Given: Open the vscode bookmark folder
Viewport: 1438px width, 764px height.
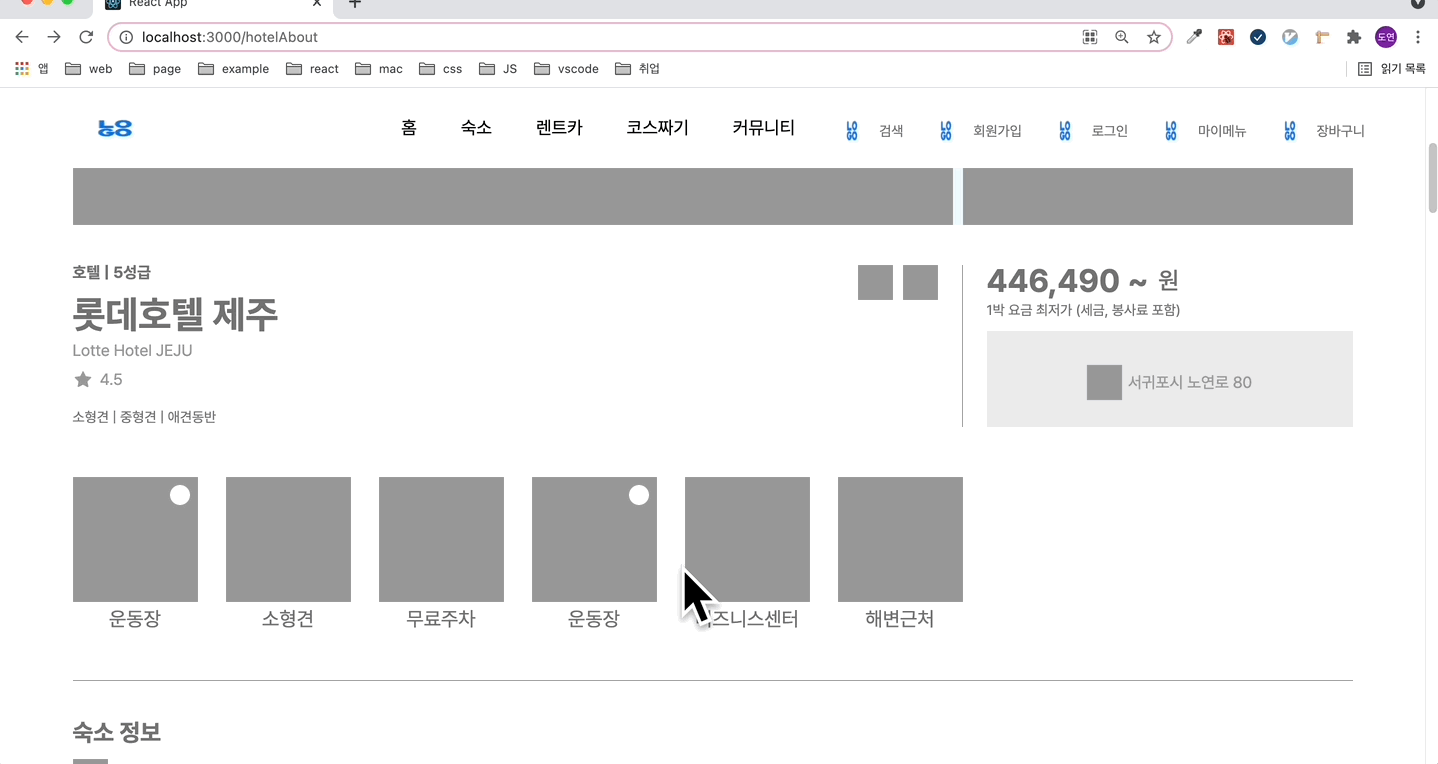Looking at the screenshot, I should tap(567, 69).
